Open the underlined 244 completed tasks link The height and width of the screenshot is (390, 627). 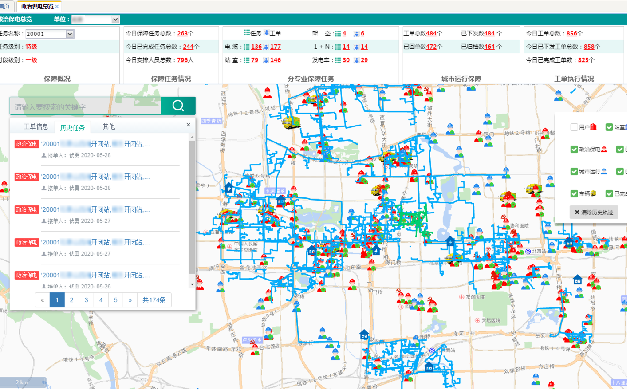188,47
